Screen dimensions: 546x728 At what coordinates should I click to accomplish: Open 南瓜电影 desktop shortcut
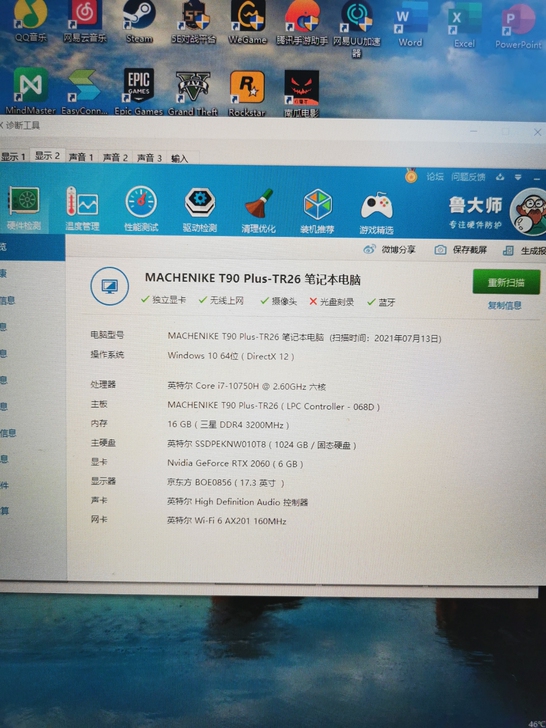click(301, 93)
